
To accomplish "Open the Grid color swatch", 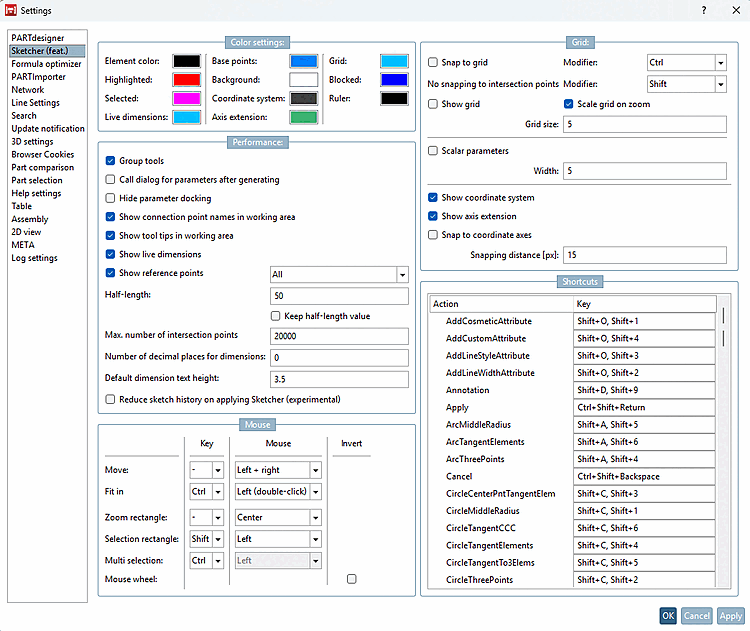I will 395,61.
